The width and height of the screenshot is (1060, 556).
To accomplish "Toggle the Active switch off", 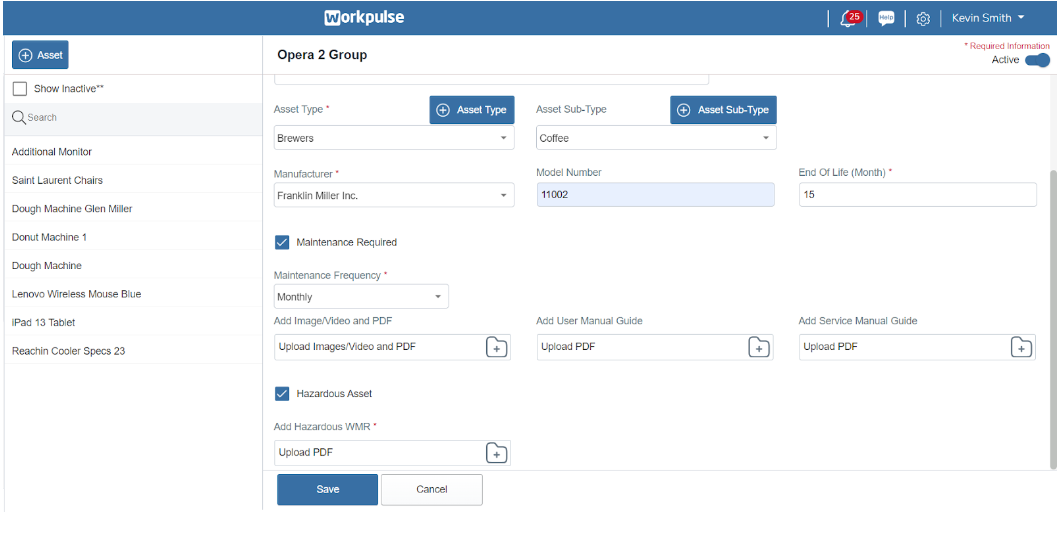I will [x=1037, y=60].
